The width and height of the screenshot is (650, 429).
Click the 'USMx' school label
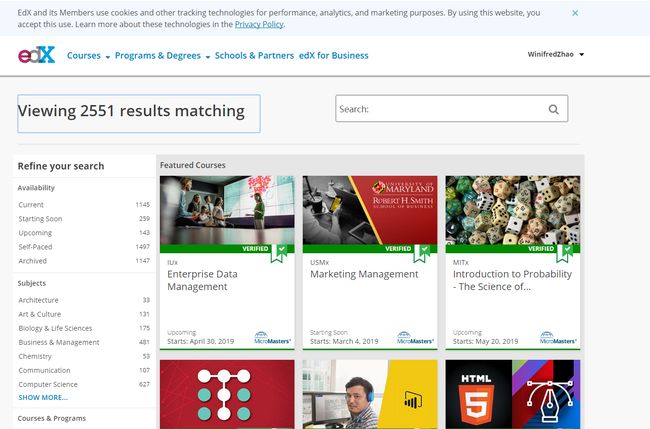320,262
